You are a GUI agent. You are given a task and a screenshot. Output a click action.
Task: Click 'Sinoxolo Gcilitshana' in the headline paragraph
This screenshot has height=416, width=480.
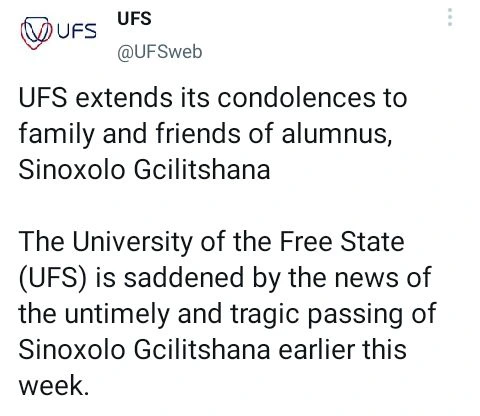[x=144, y=170]
